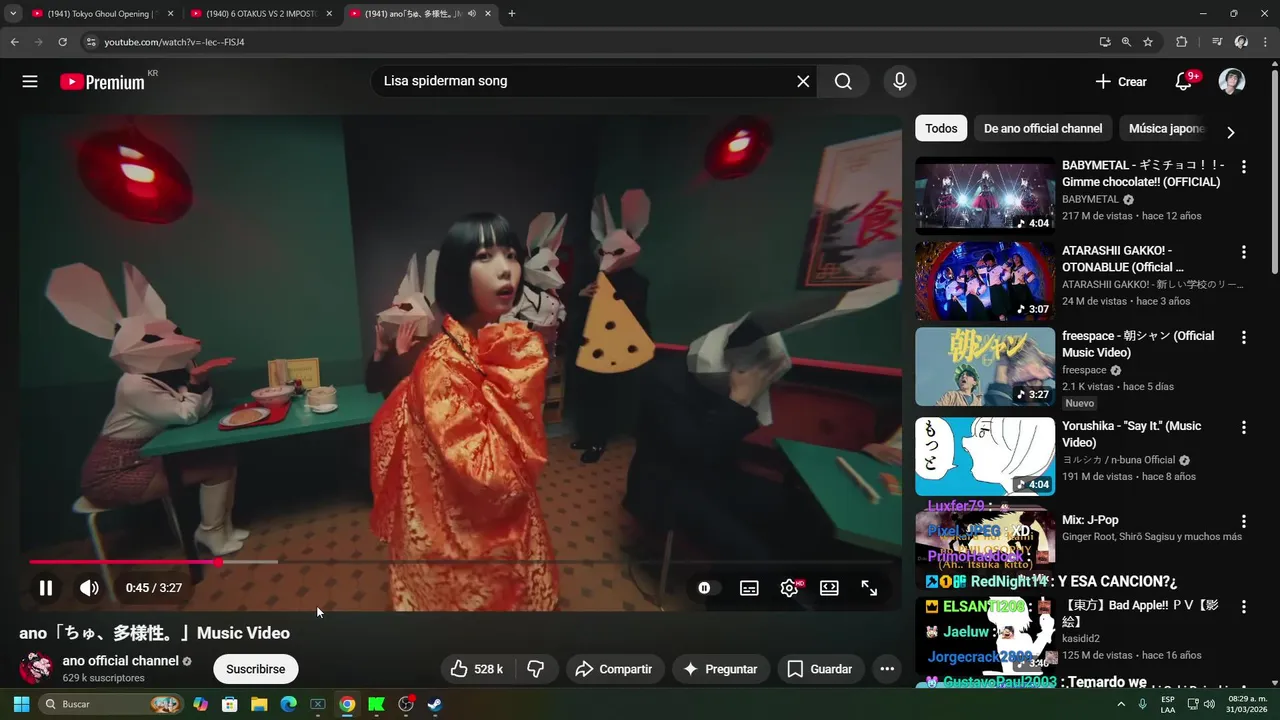Open ano official channel link

pyautogui.click(x=121, y=661)
